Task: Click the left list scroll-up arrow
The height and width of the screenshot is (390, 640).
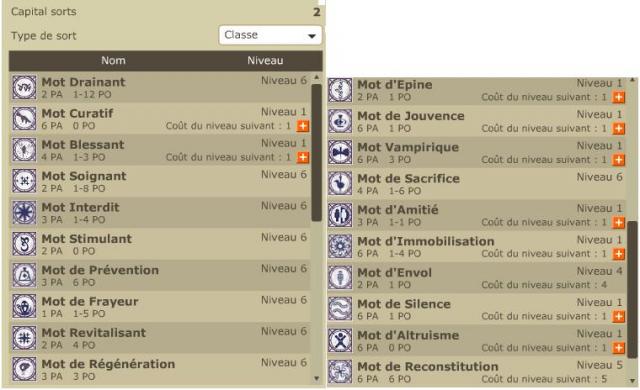Action: [316, 77]
